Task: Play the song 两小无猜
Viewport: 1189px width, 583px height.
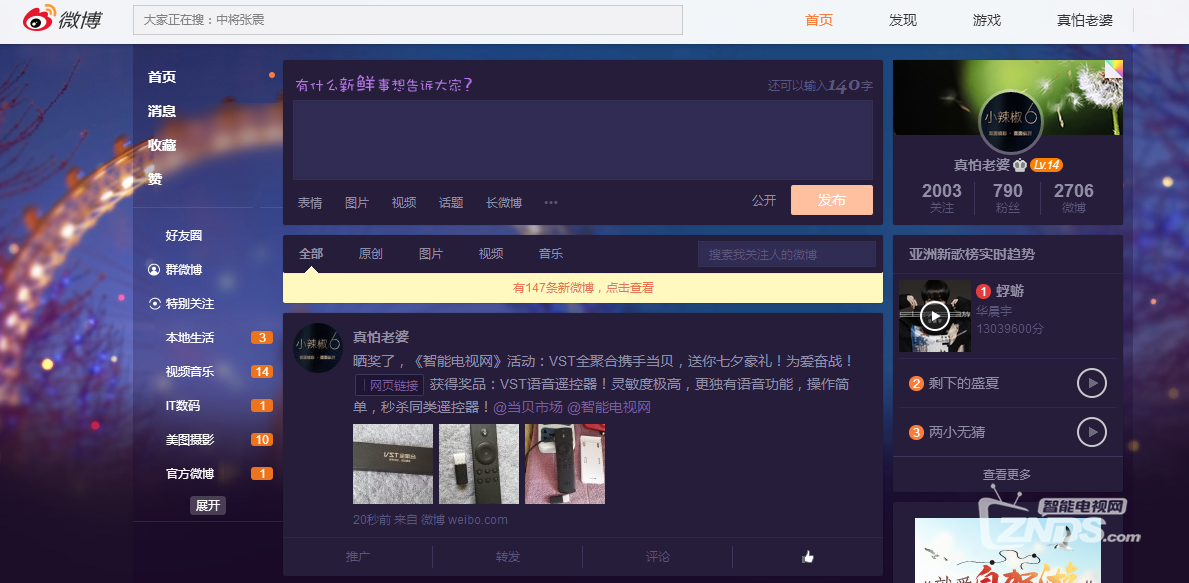Action: click(1091, 432)
